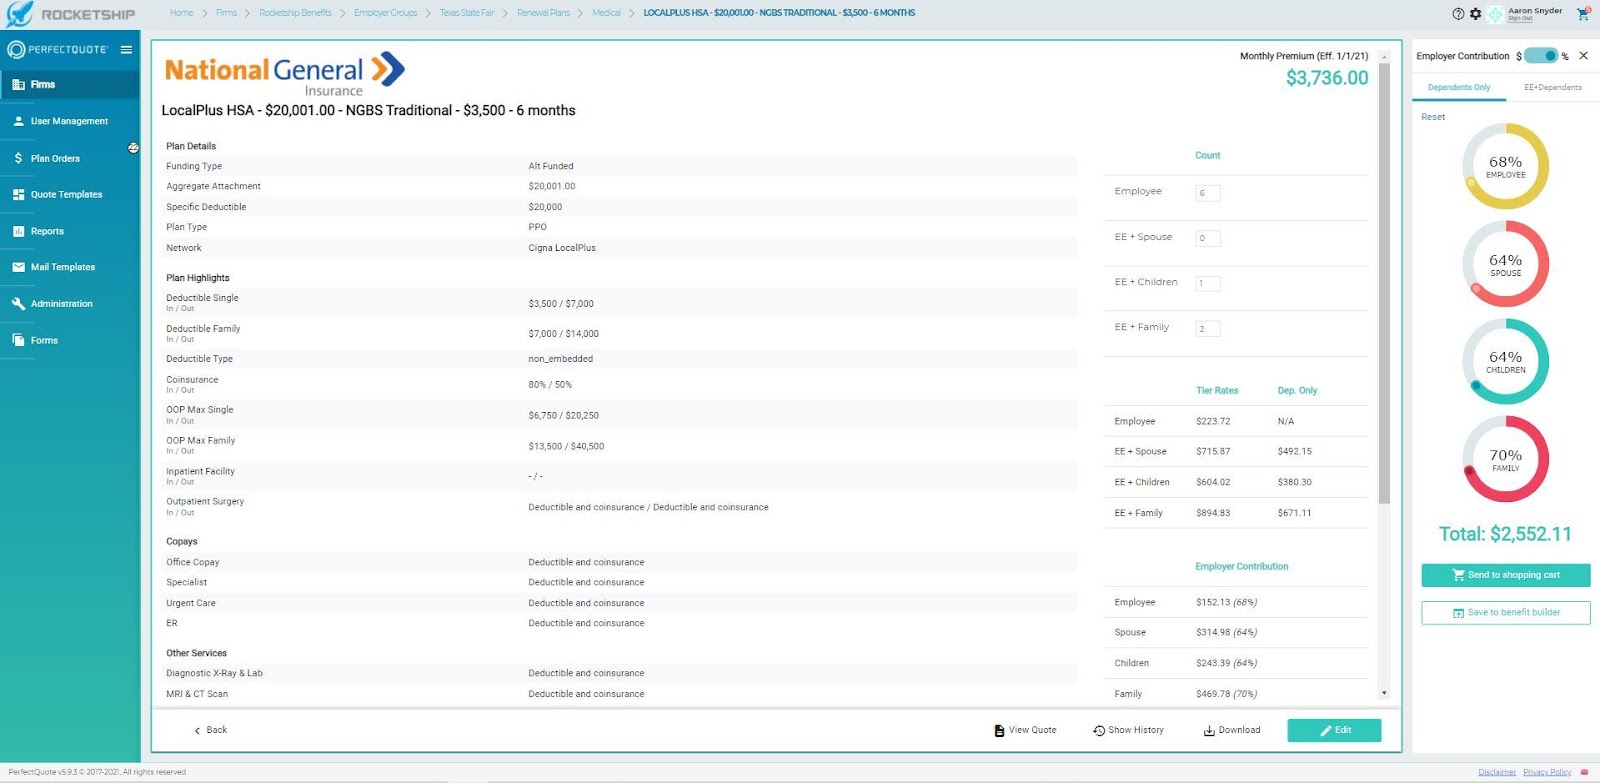Click the red icon in the footer corner
The height and width of the screenshot is (783, 1600).
point(1584,772)
